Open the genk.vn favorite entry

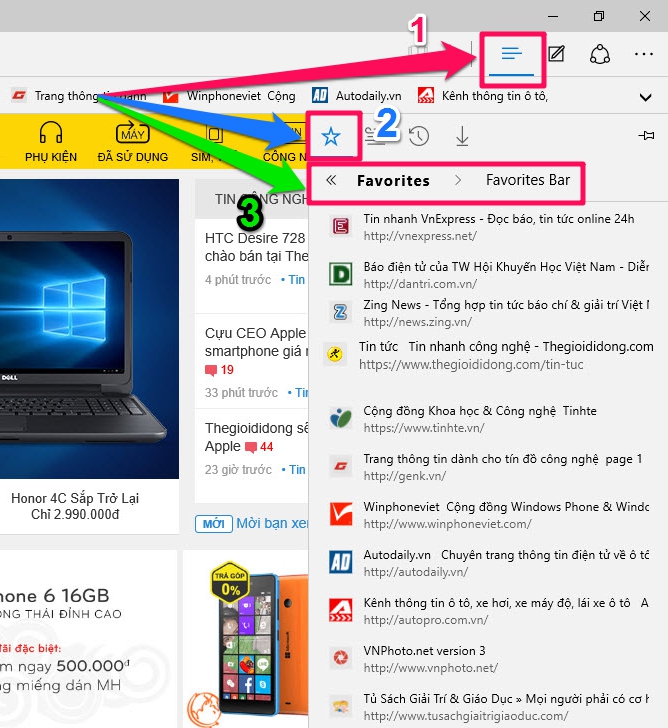click(x=487, y=467)
